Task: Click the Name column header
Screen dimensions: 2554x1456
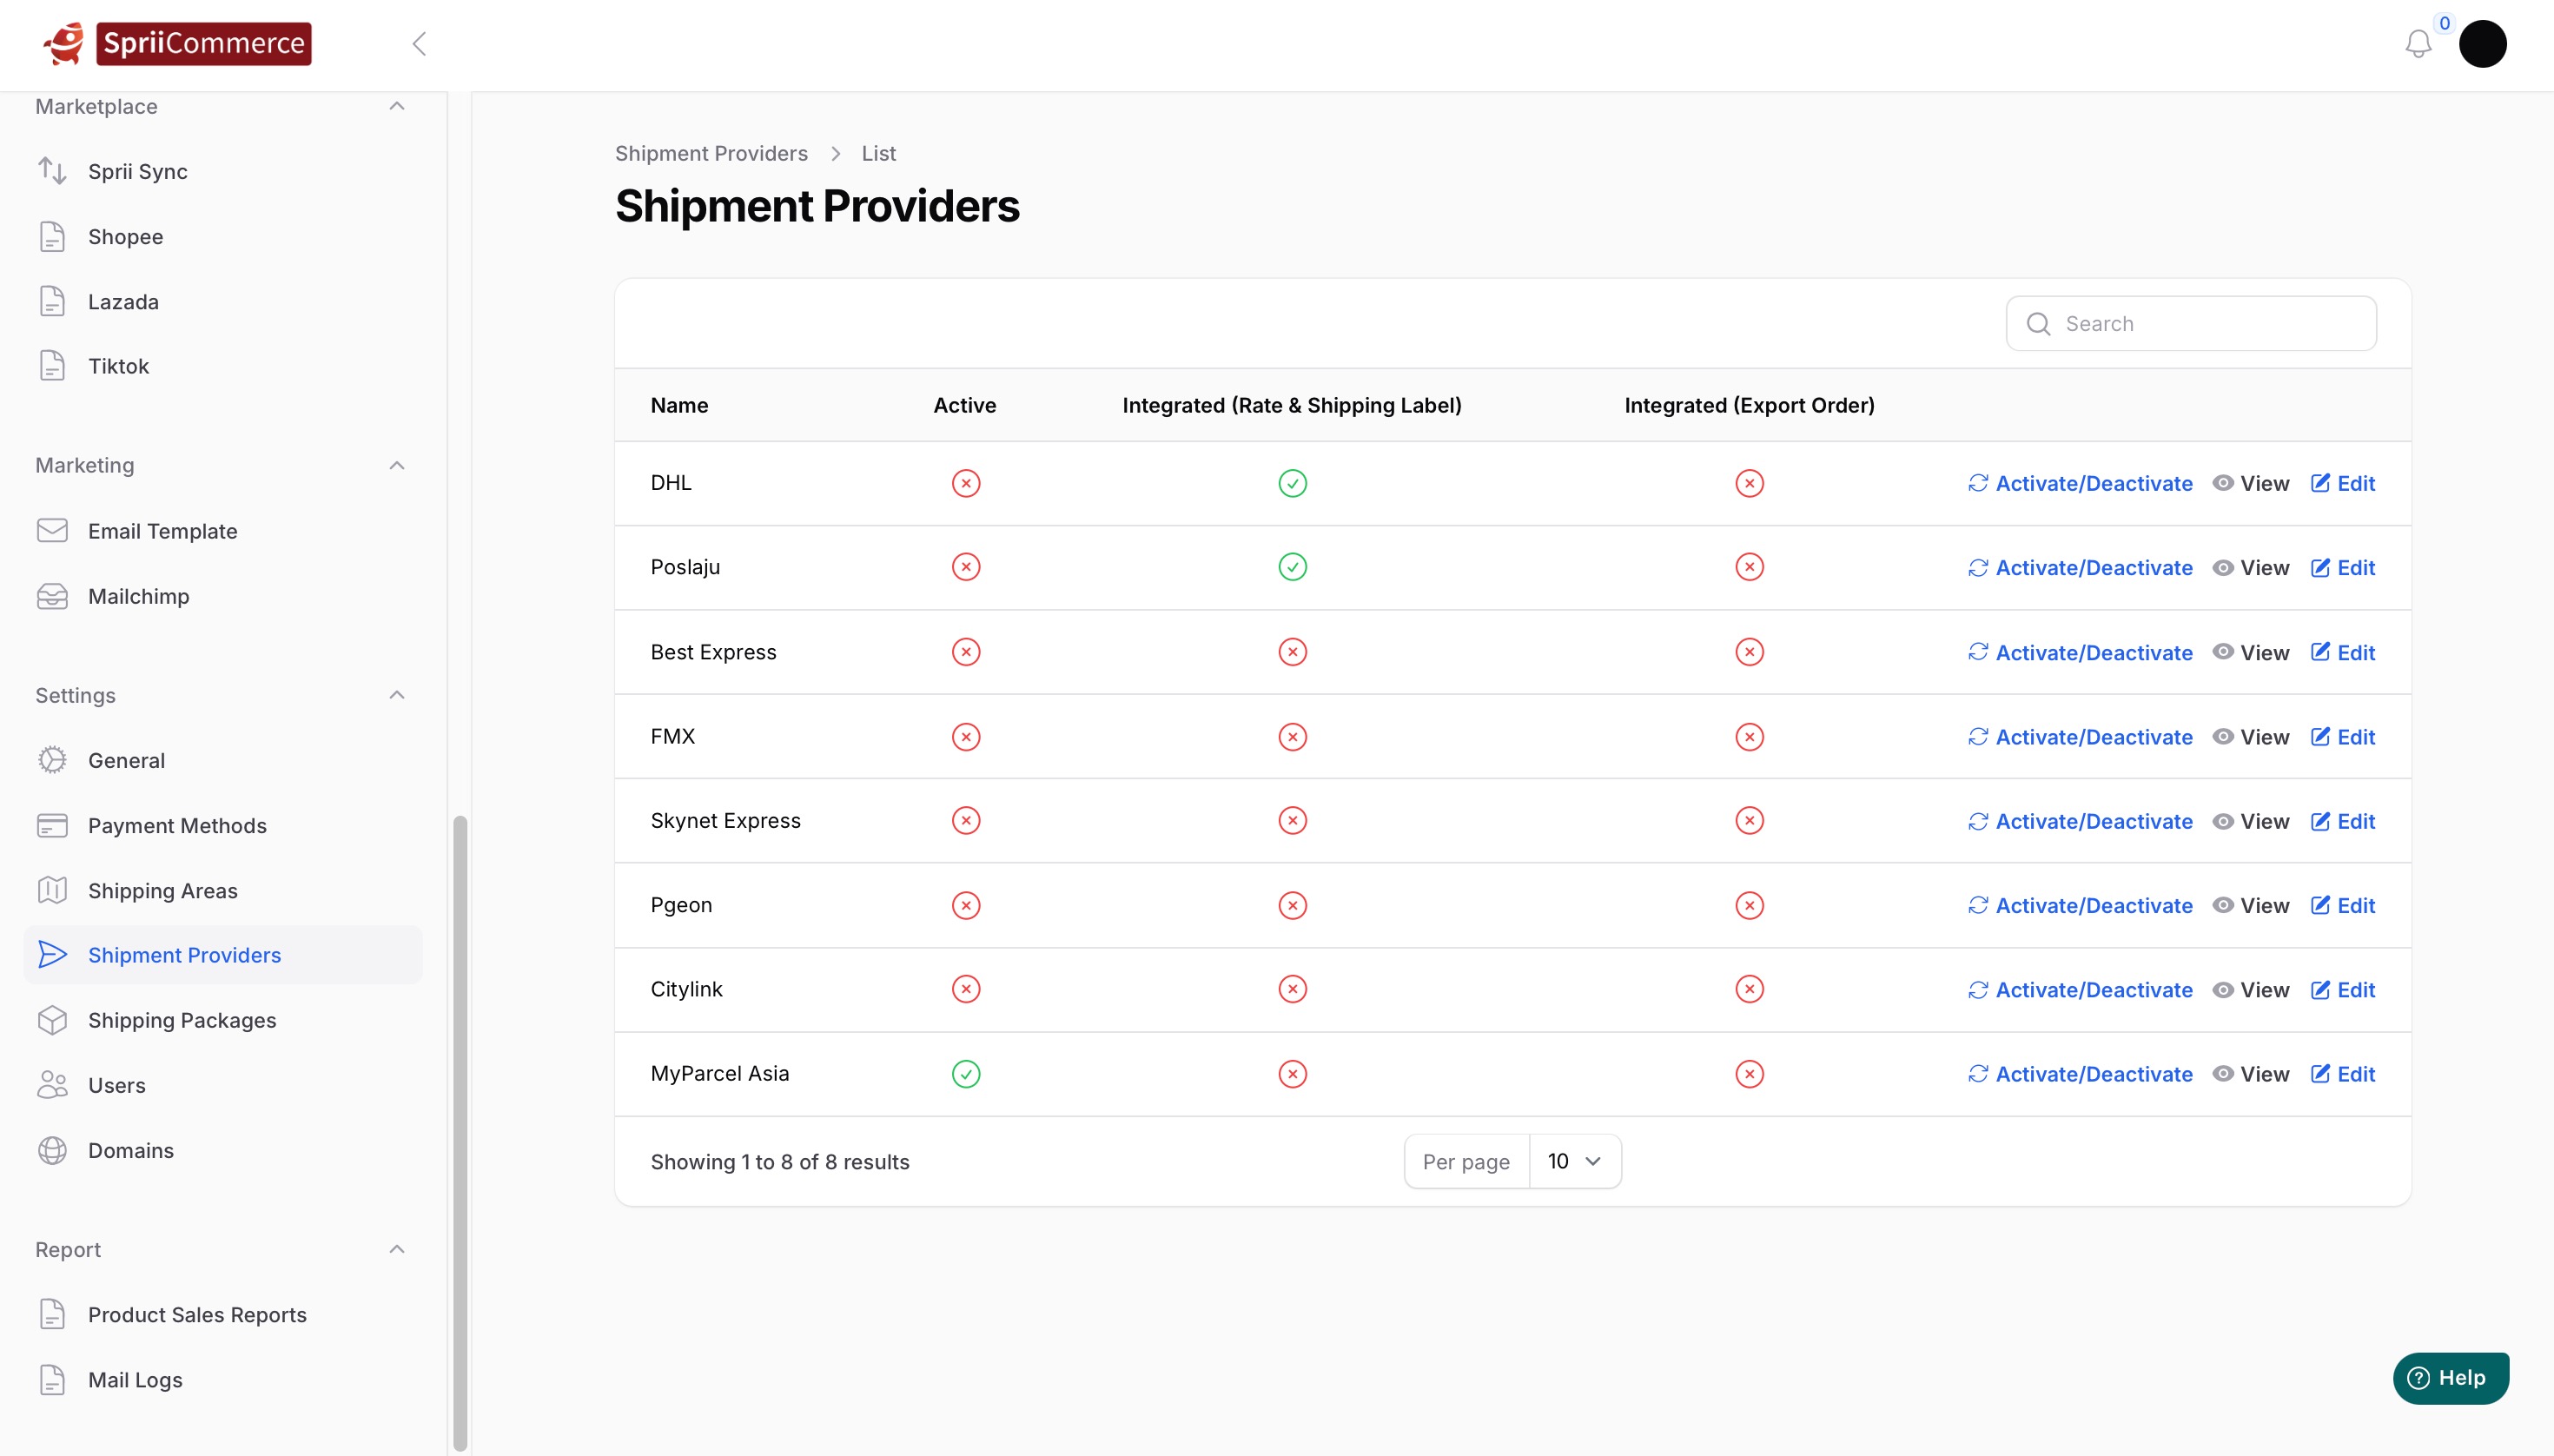Action: click(679, 405)
